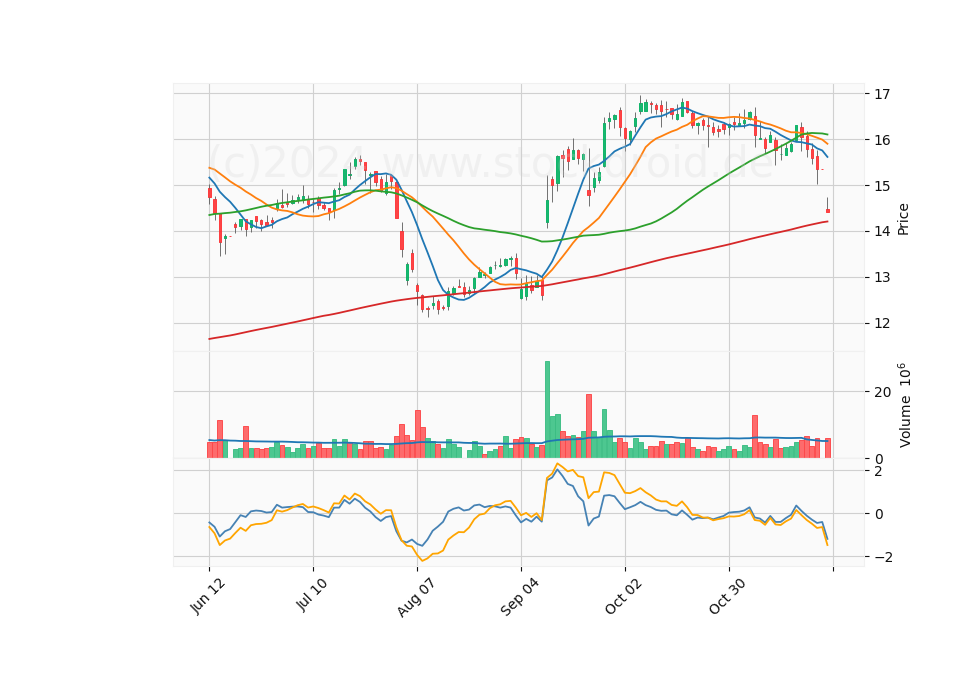Click the price axis value 17
The width and height of the screenshot is (960, 690).
click(x=882, y=94)
